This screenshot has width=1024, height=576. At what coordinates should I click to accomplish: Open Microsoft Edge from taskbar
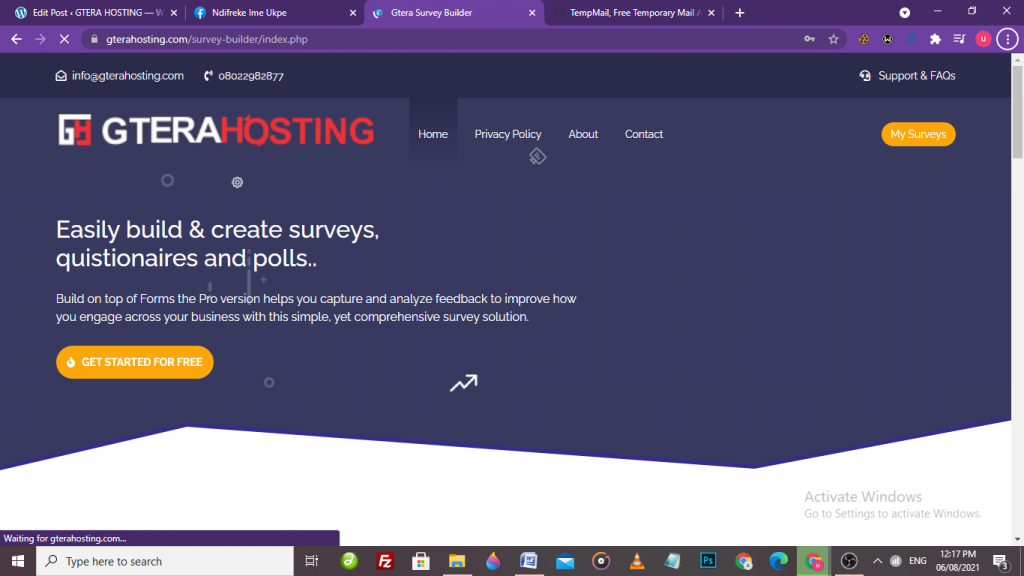[778, 561]
